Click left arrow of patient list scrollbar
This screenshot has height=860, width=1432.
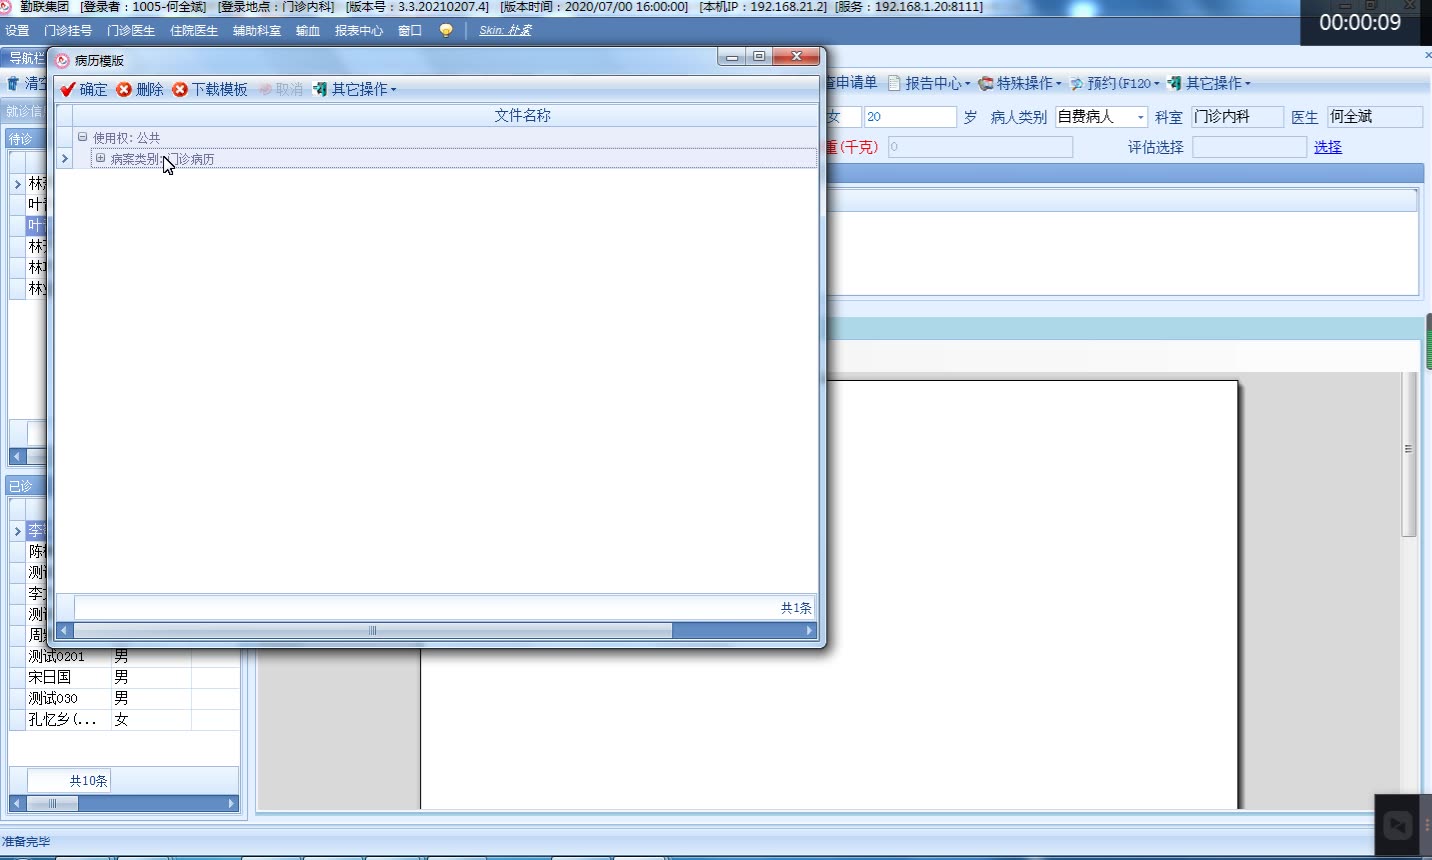click(17, 803)
